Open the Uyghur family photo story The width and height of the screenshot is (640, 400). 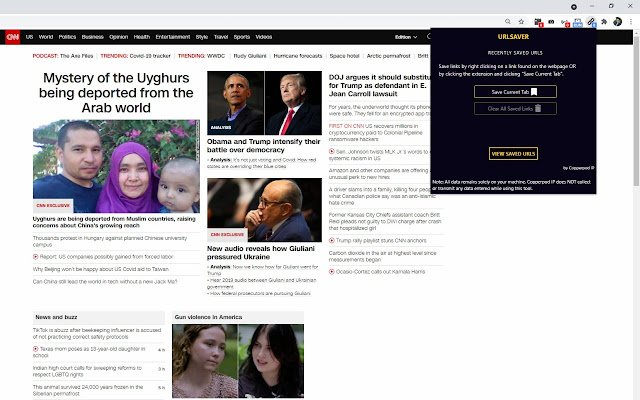tap(116, 166)
